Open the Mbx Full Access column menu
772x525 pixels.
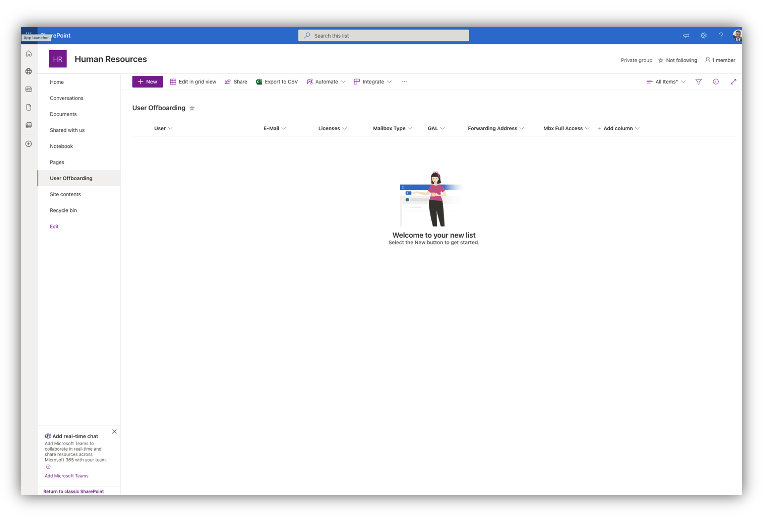point(566,128)
